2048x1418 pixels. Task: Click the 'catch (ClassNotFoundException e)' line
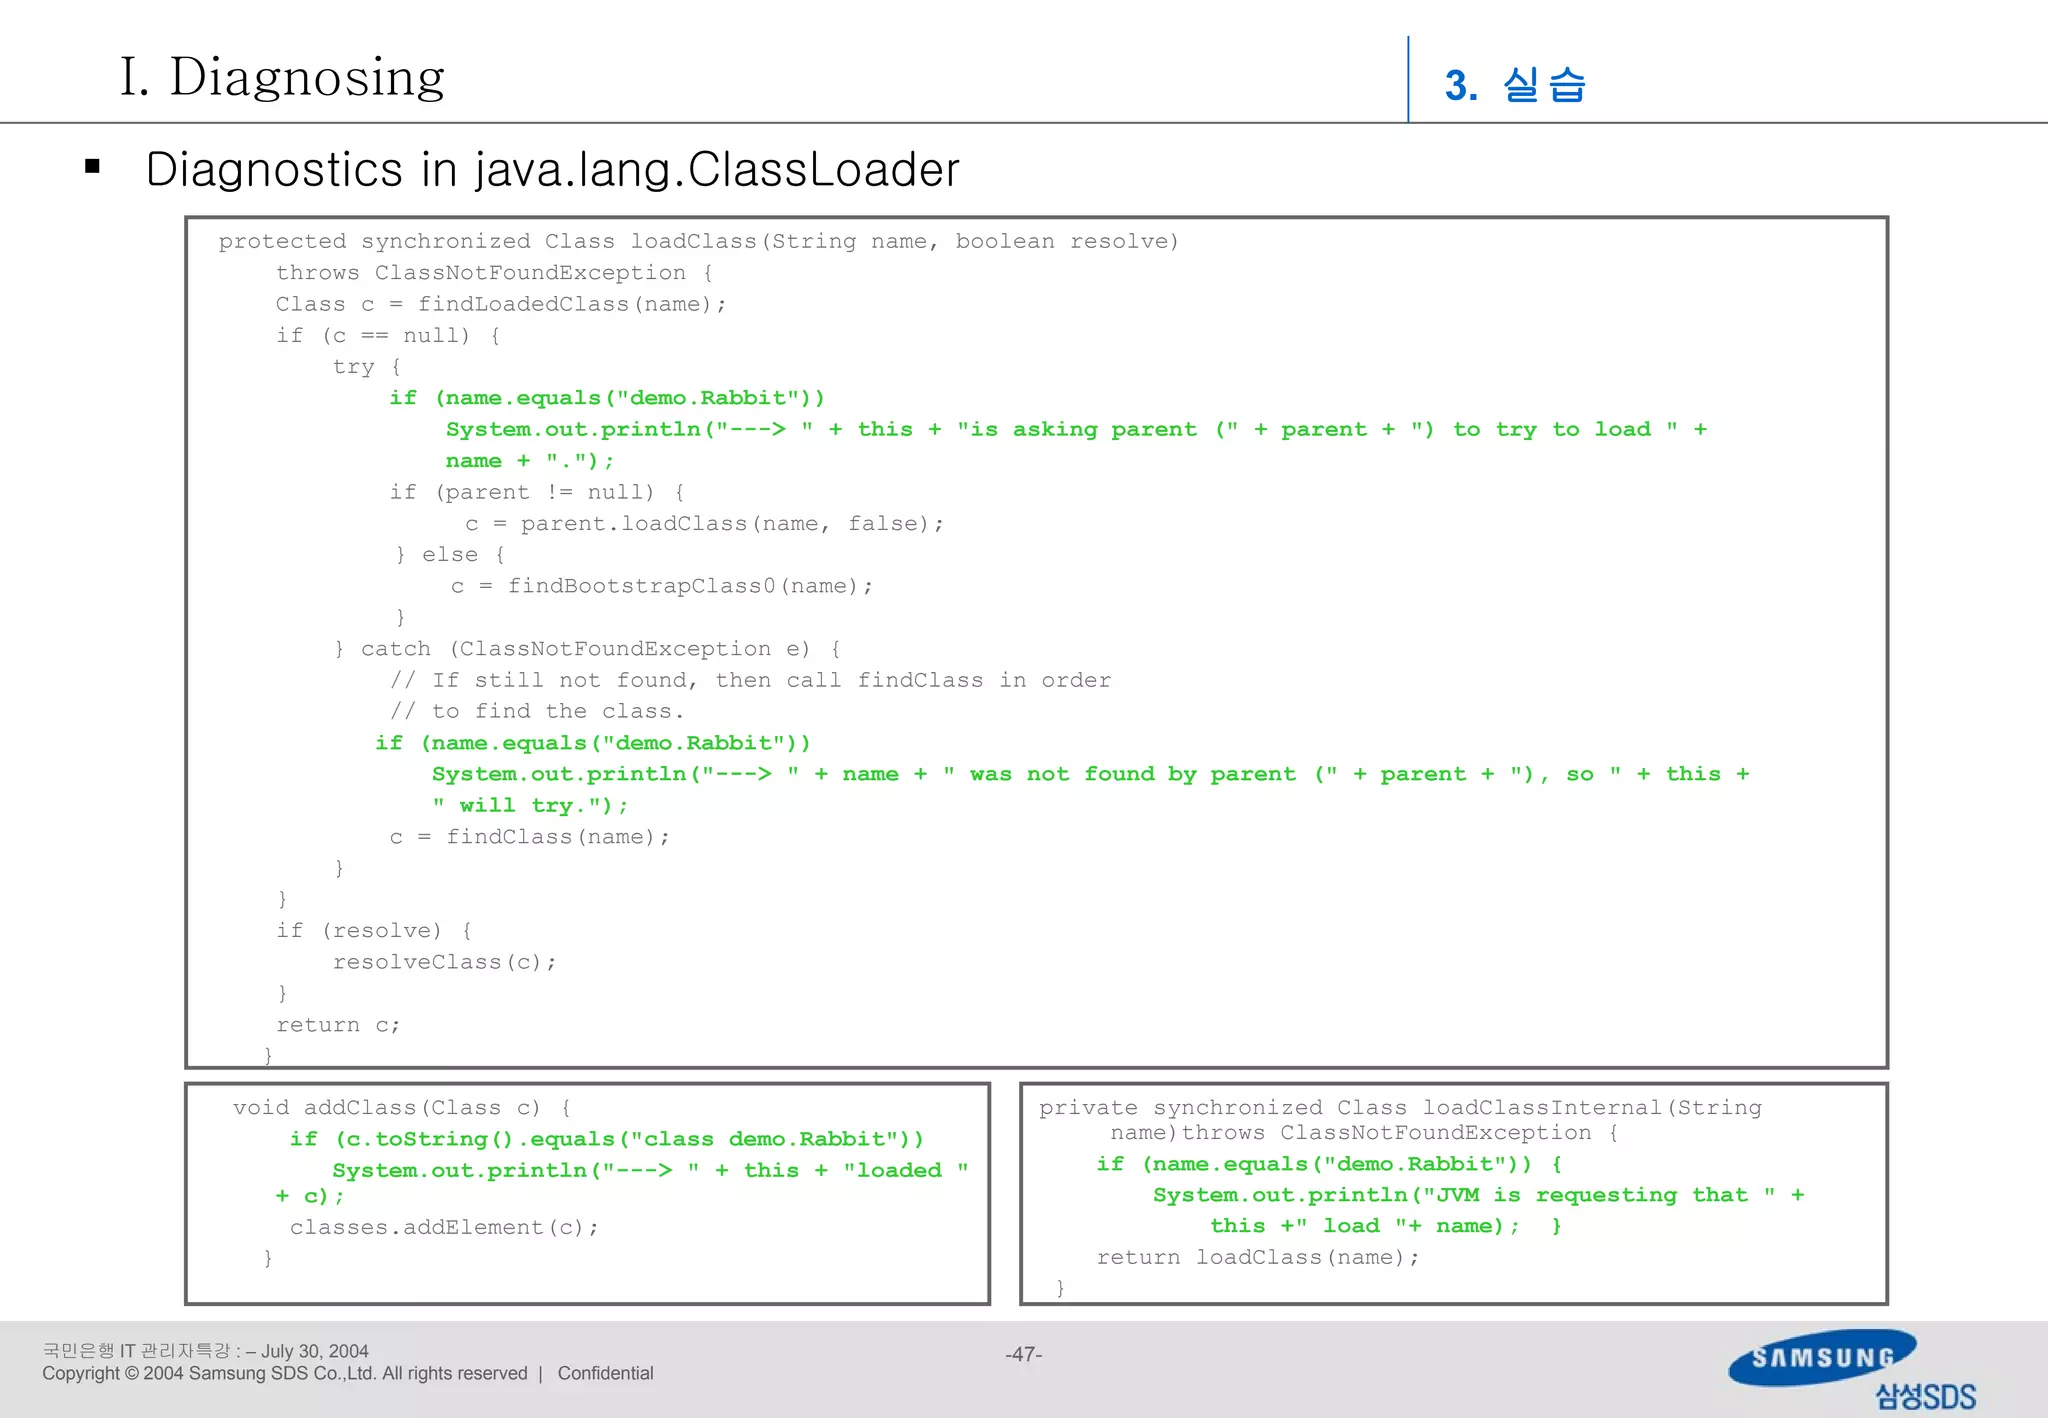(587, 649)
